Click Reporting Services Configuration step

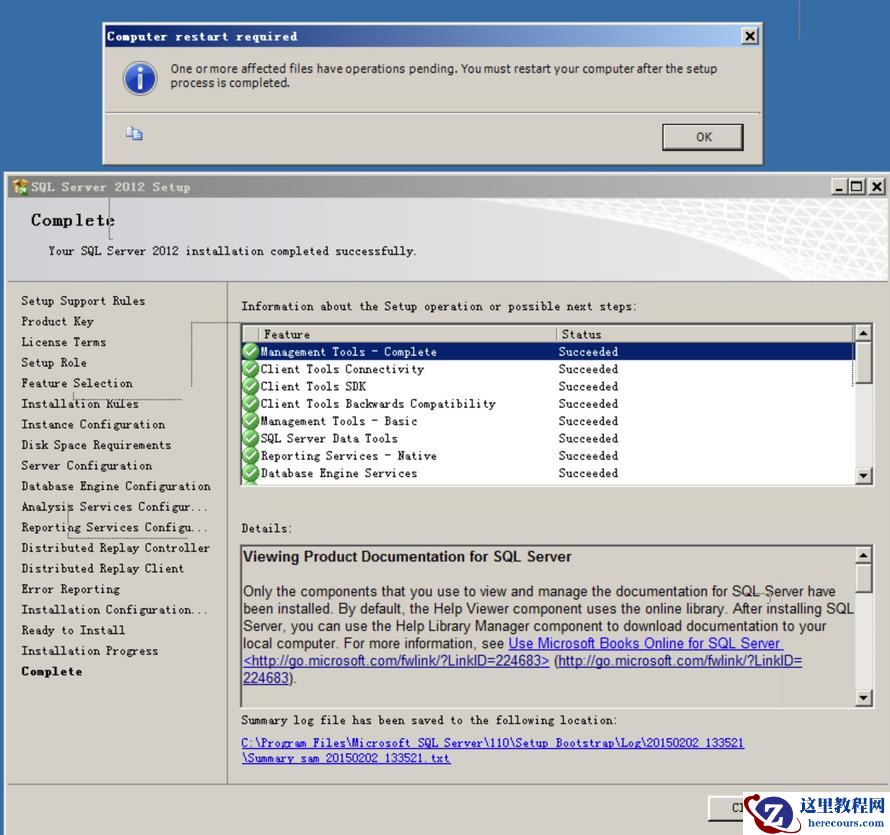pos(114,527)
